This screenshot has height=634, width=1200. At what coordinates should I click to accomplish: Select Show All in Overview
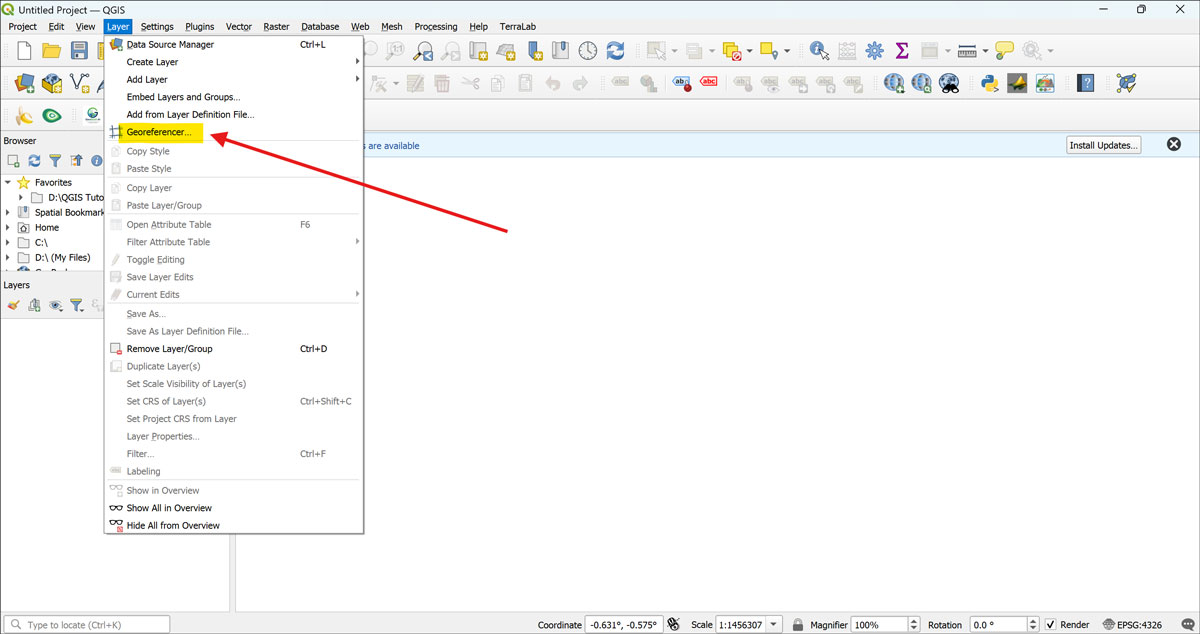[x=234, y=508]
